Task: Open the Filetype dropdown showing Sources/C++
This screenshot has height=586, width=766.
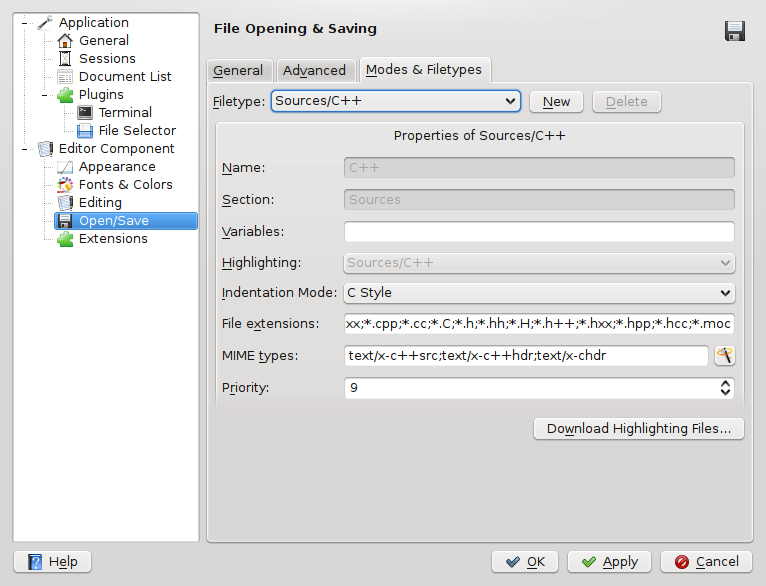Action: coord(396,101)
